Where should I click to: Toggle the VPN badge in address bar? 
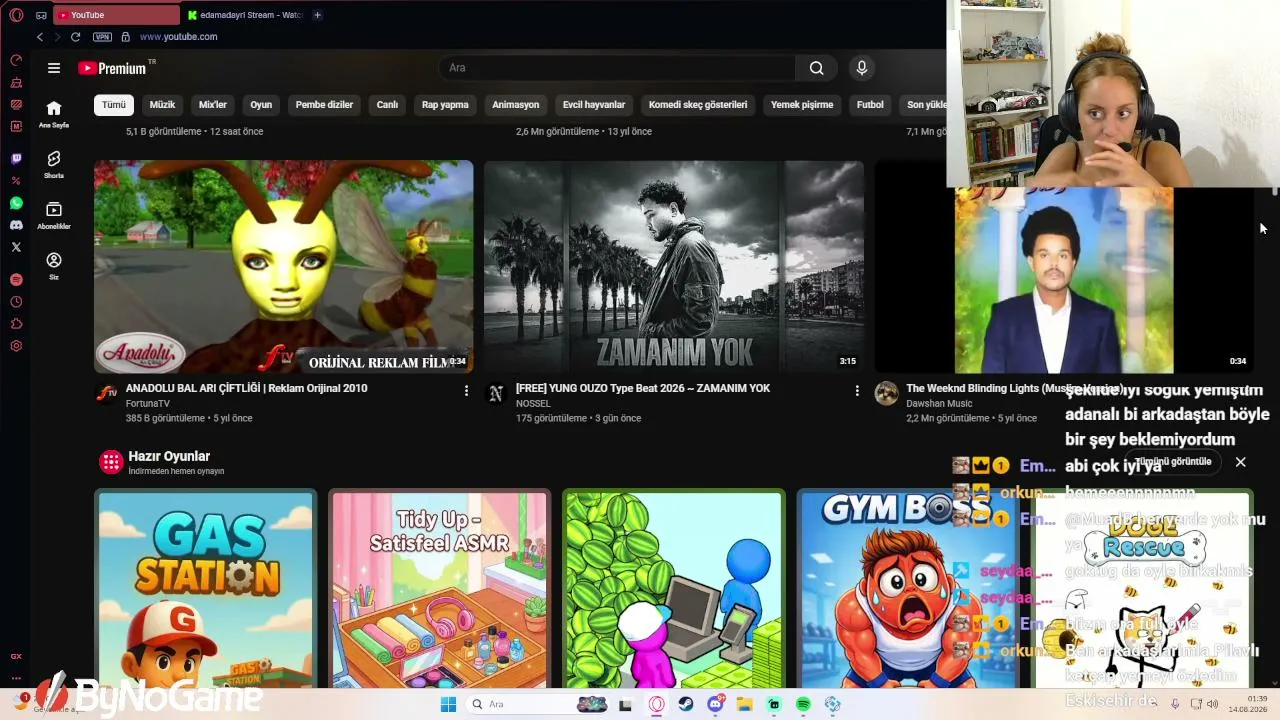(x=102, y=37)
